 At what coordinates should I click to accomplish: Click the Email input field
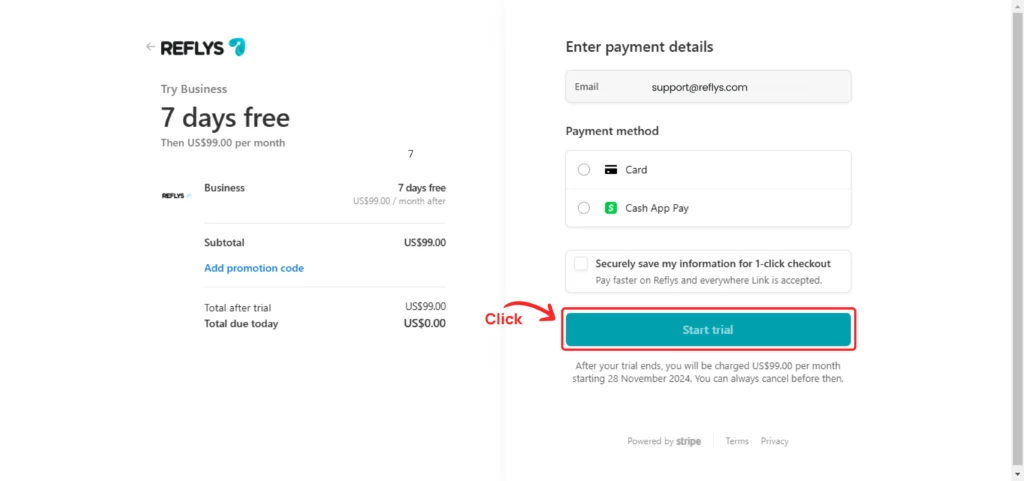point(708,87)
